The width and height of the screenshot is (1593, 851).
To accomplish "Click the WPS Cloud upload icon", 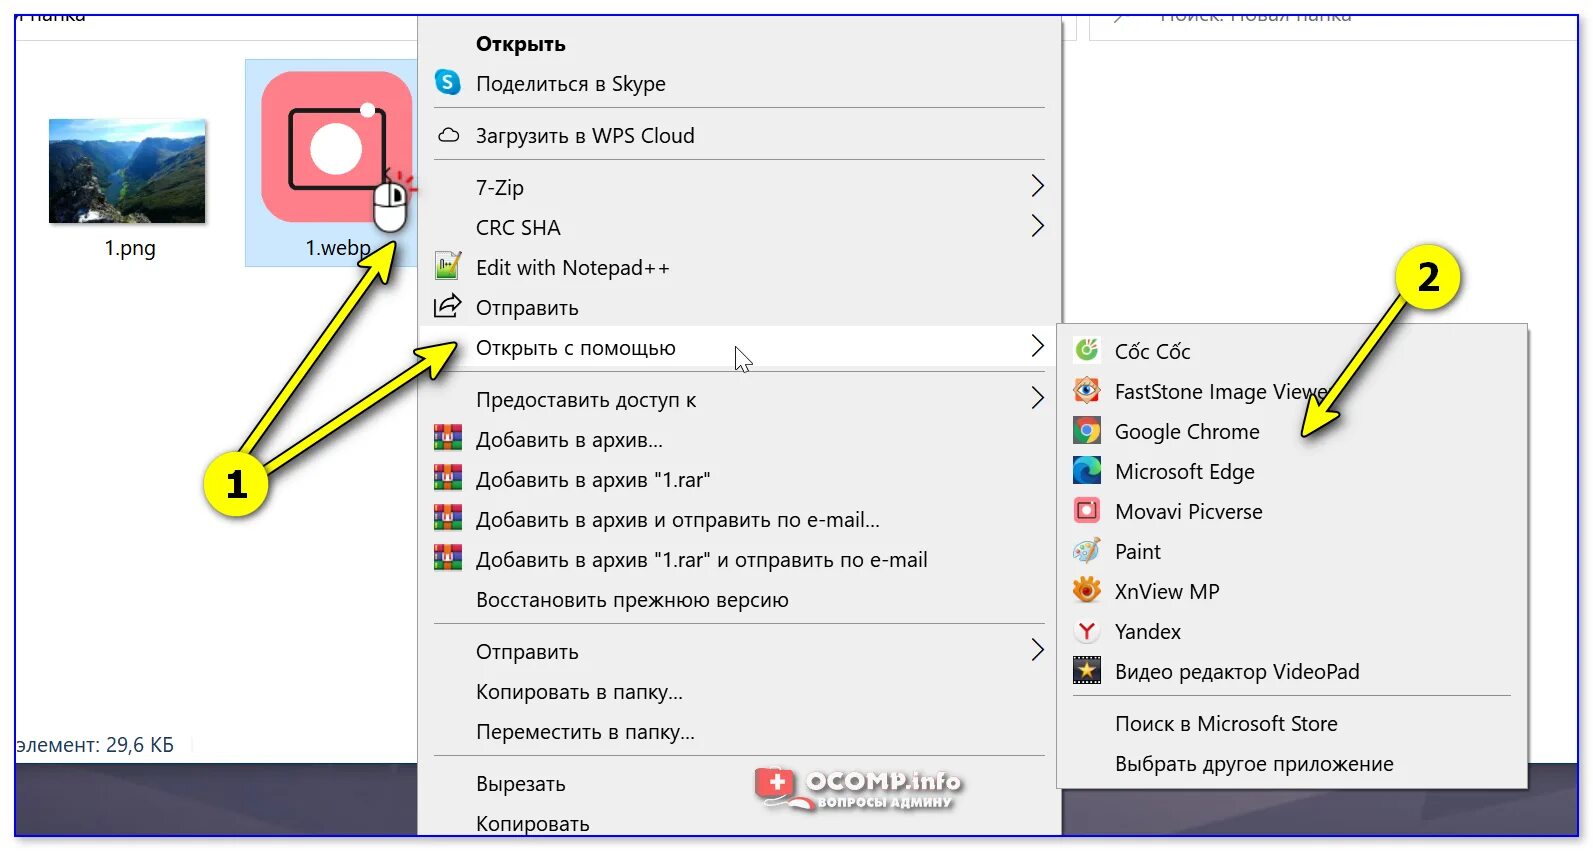I will [x=449, y=135].
